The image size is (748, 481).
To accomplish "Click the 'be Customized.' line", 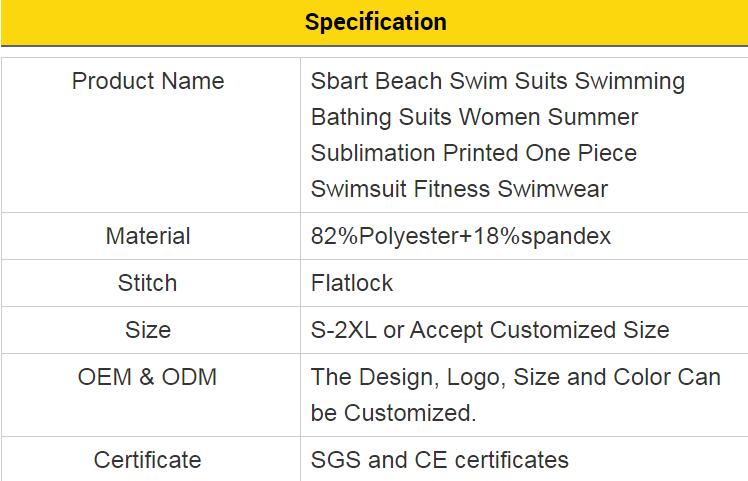I will coord(393,413).
